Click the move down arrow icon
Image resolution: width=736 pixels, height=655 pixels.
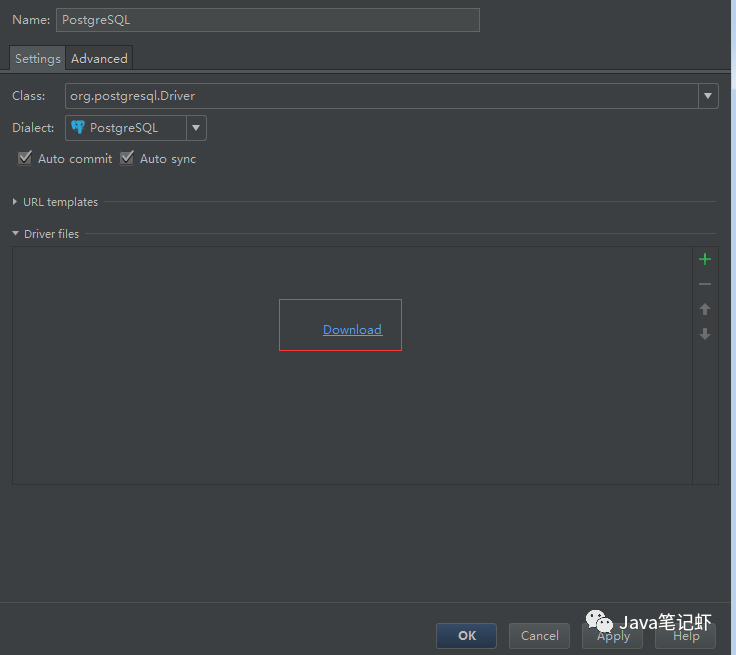click(x=705, y=334)
